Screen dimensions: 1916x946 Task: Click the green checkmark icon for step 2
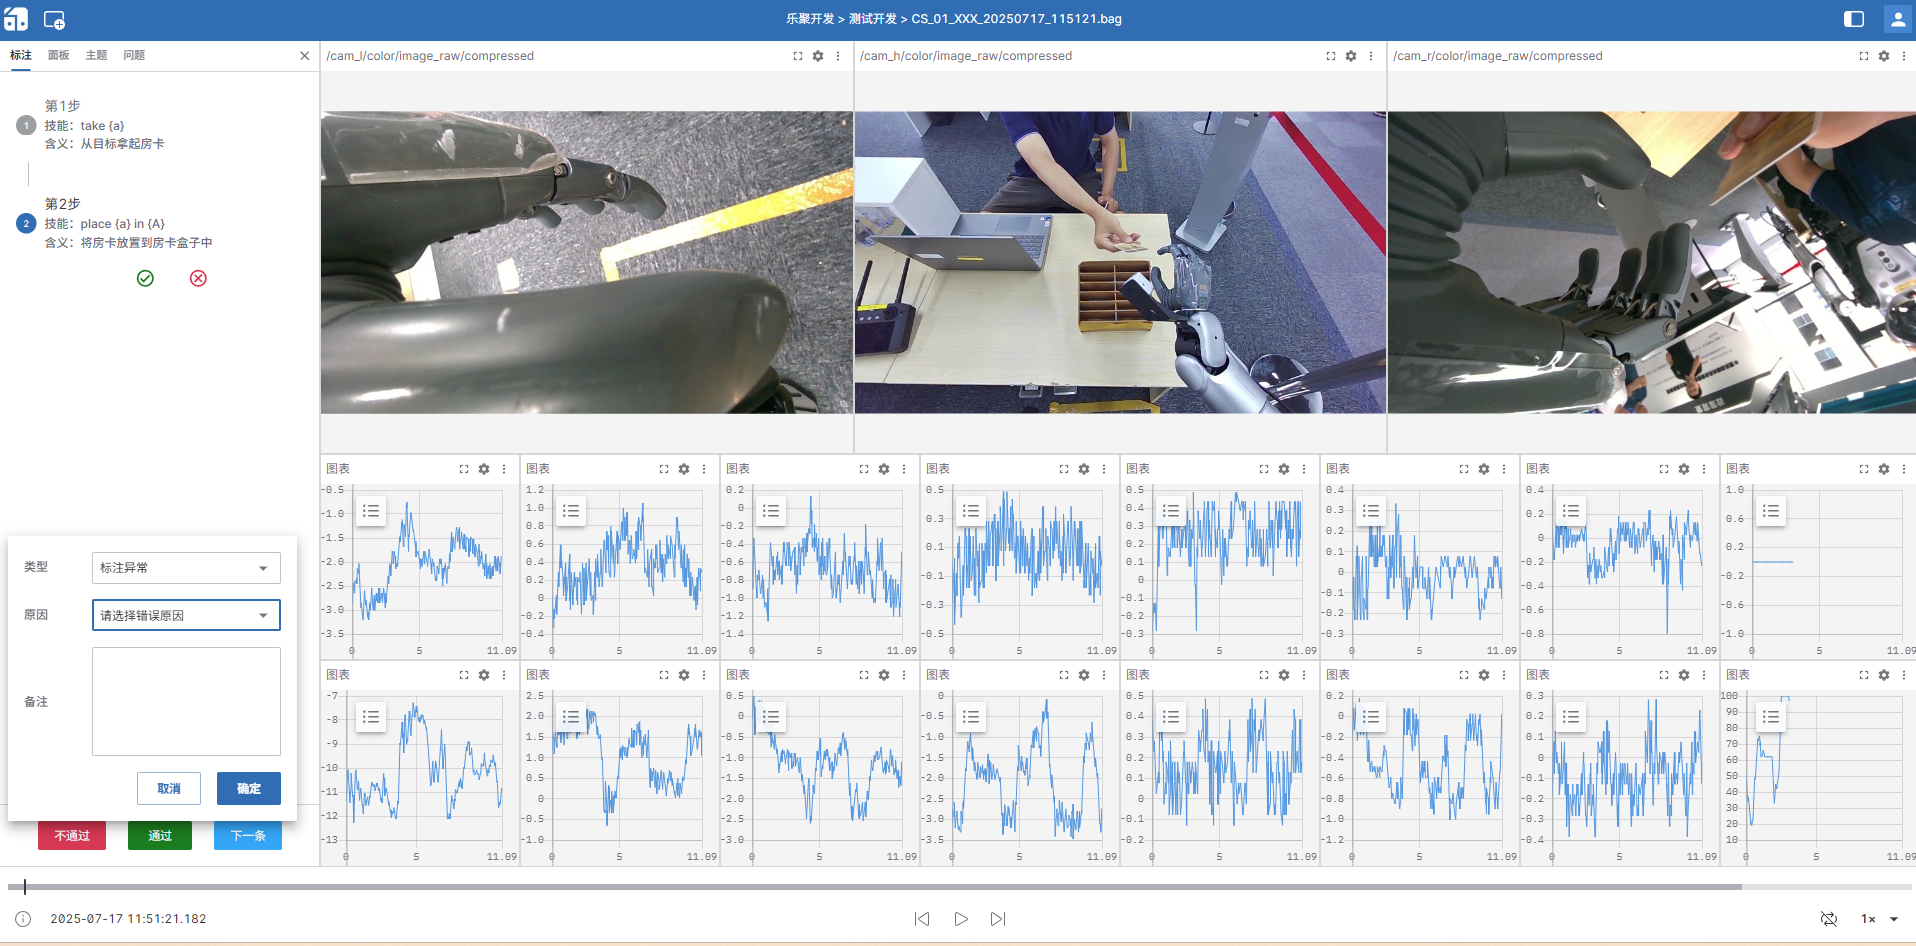coord(145,279)
